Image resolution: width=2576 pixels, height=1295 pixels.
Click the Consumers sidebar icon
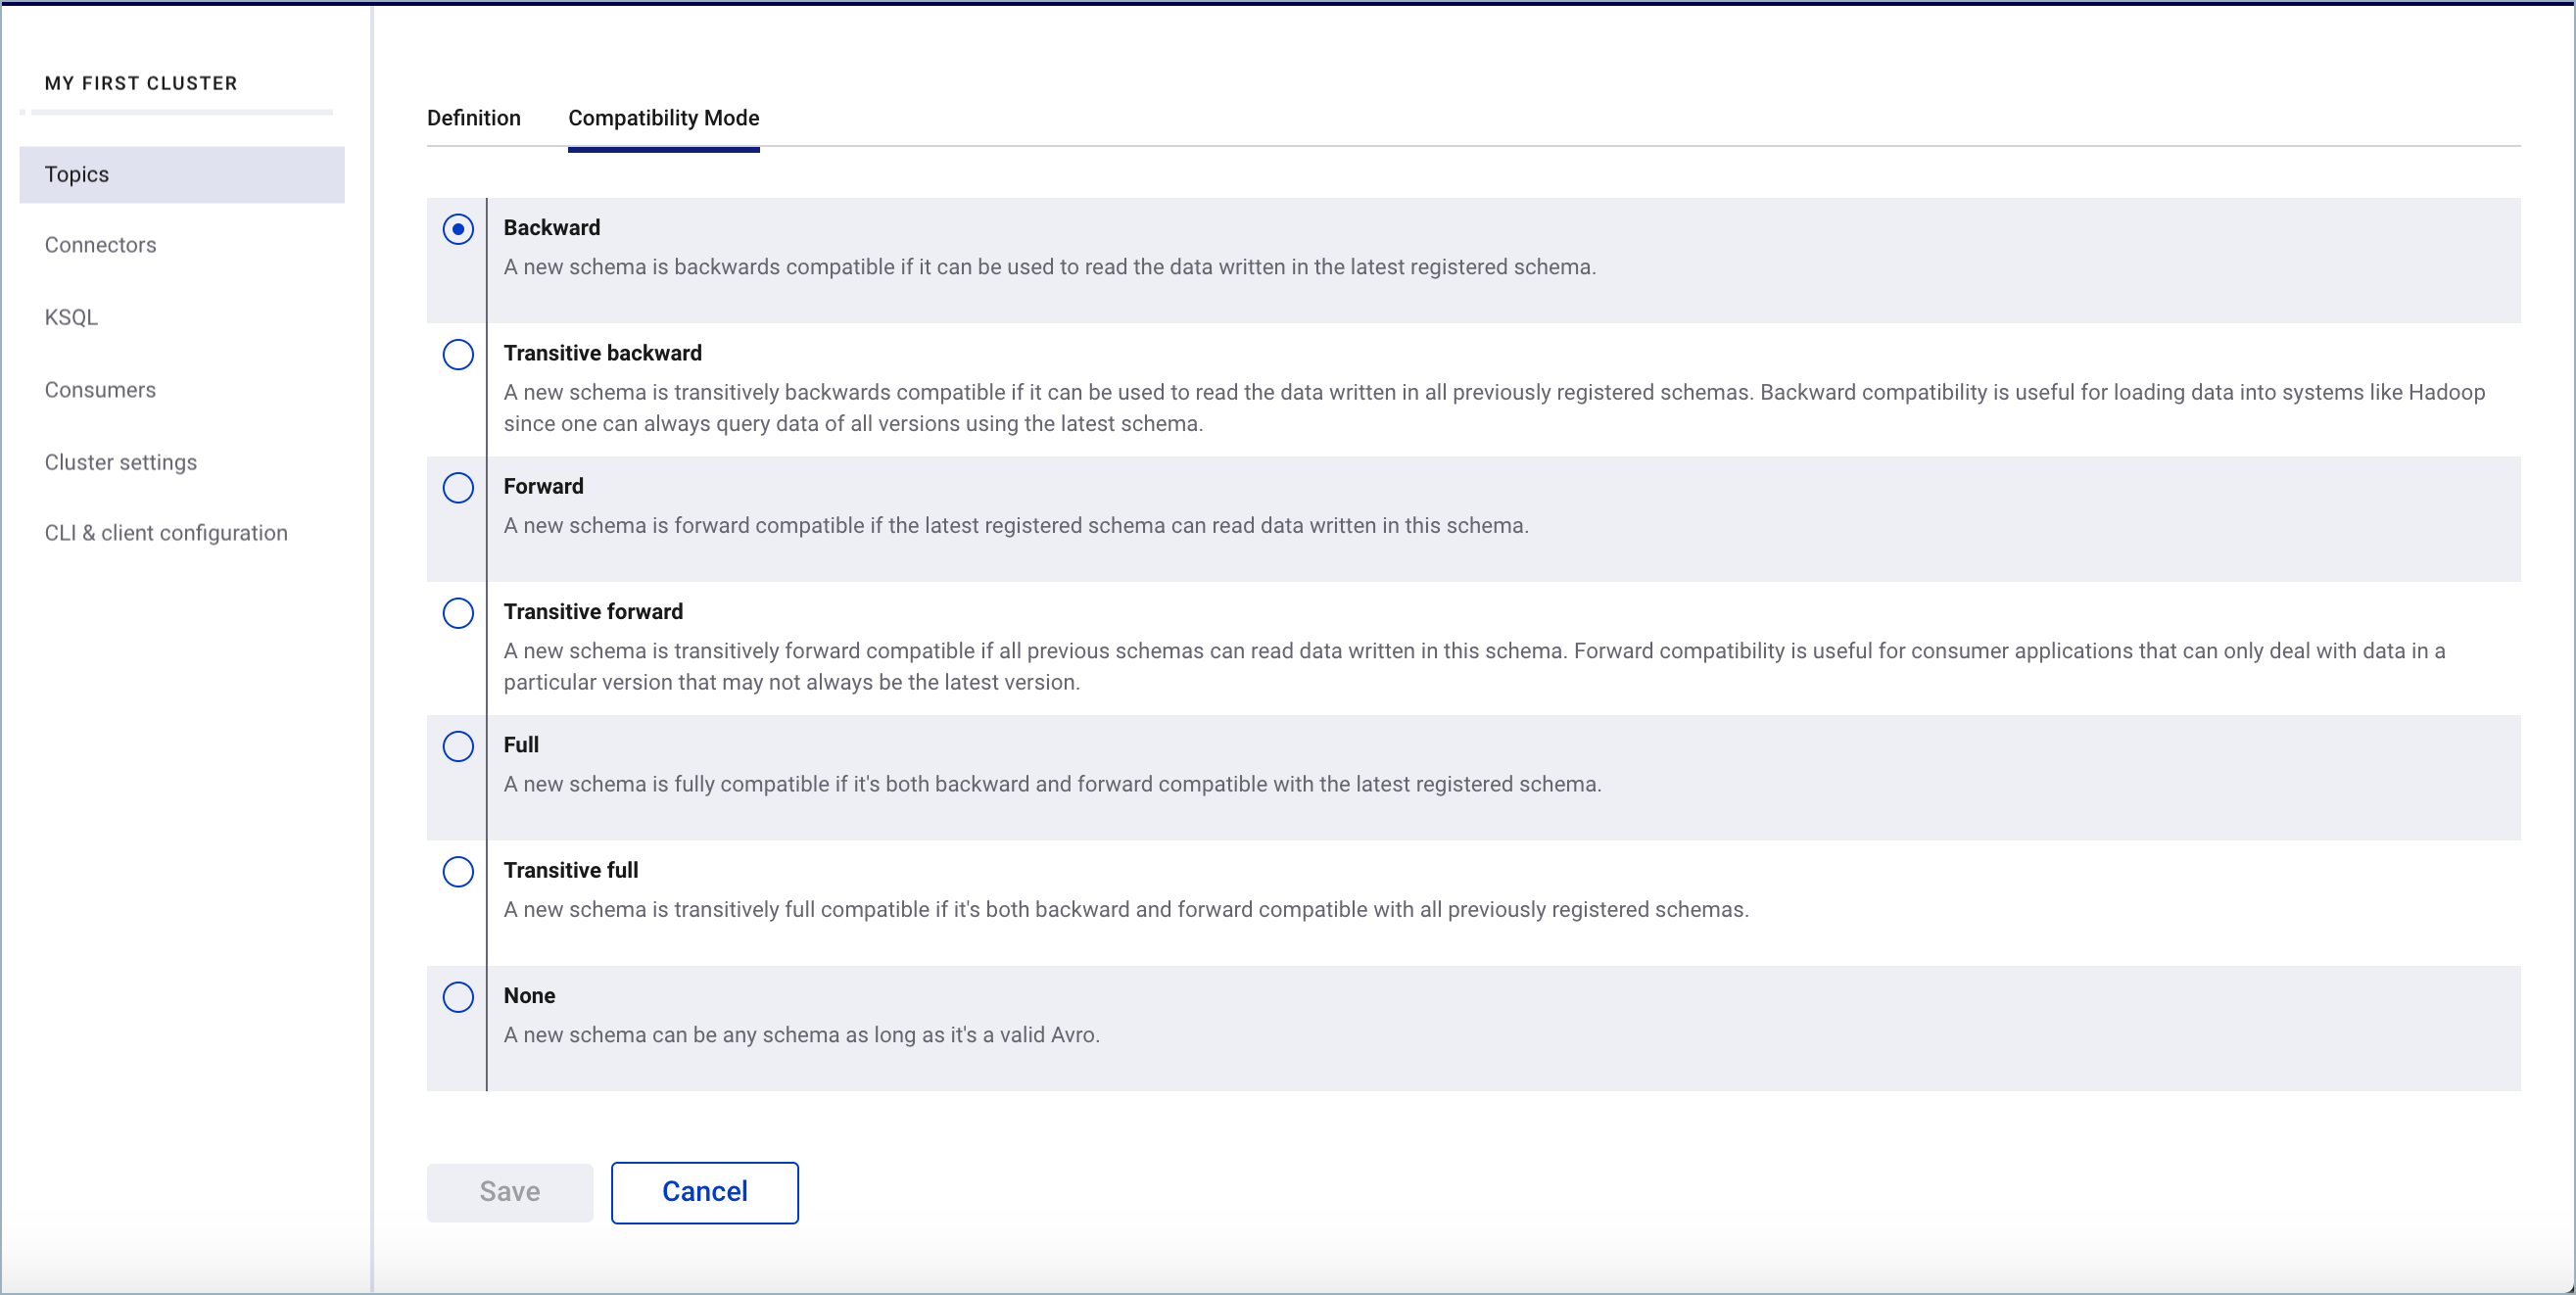(101, 388)
